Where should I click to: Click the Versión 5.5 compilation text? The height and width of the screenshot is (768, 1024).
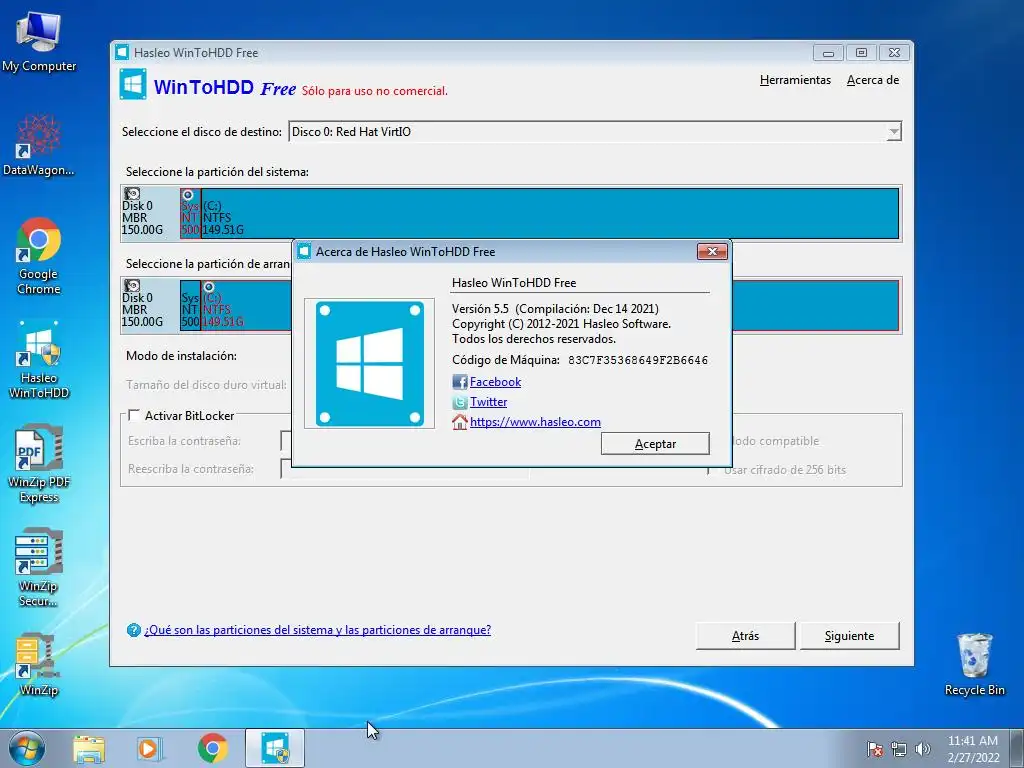pyautogui.click(x=555, y=309)
